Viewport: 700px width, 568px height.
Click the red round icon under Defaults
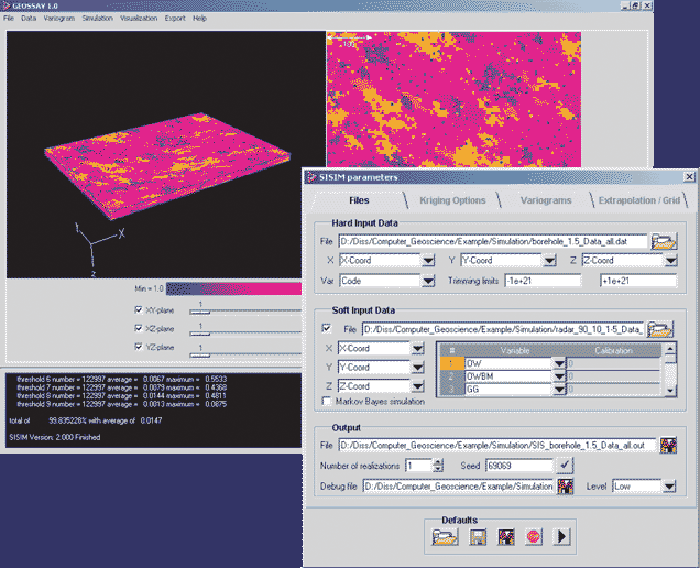click(x=534, y=538)
